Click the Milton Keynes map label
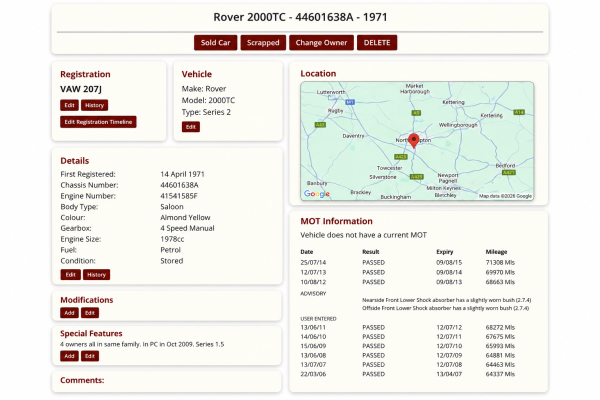 click(x=443, y=188)
